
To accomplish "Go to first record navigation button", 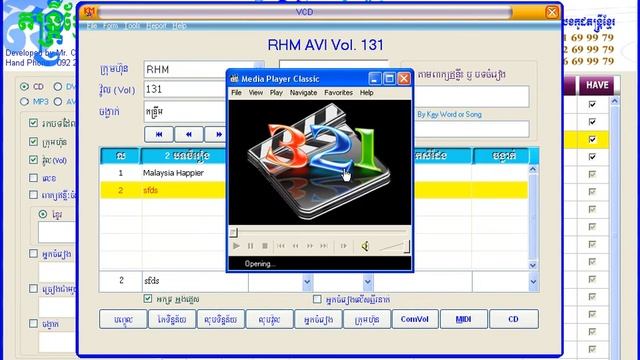I will 159,134.
